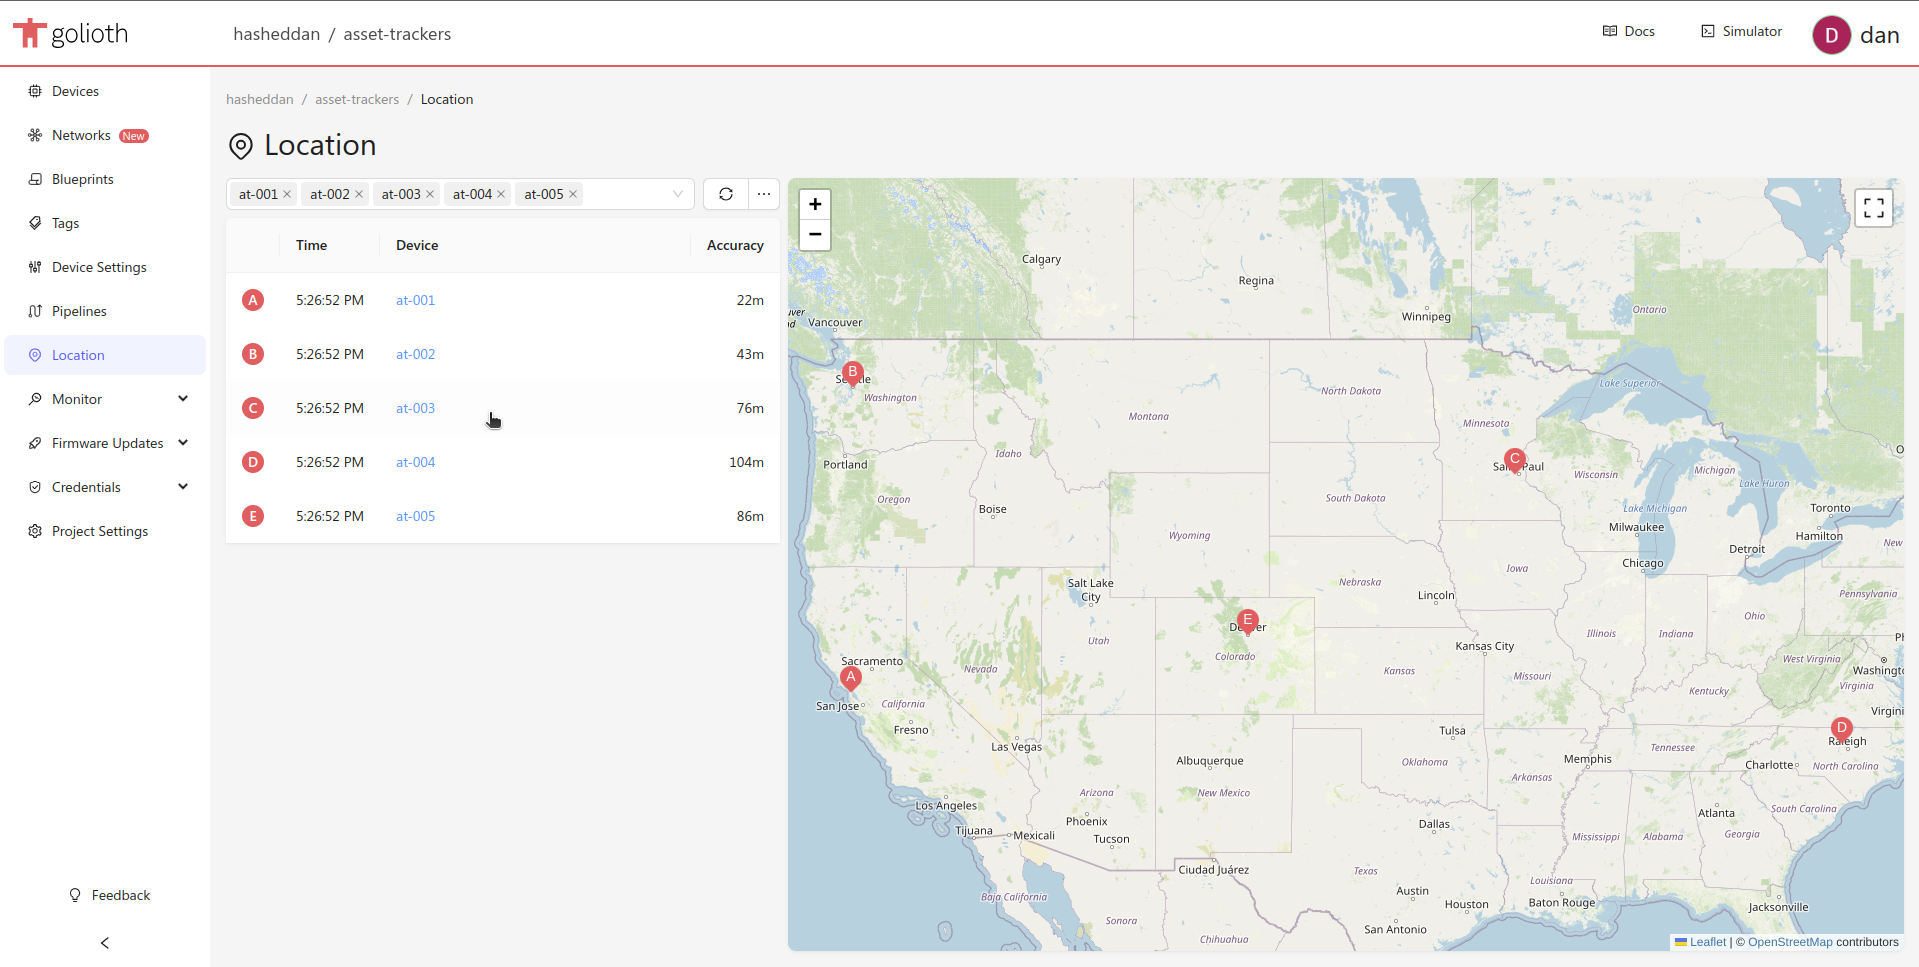Open device at-001 link

pos(415,300)
